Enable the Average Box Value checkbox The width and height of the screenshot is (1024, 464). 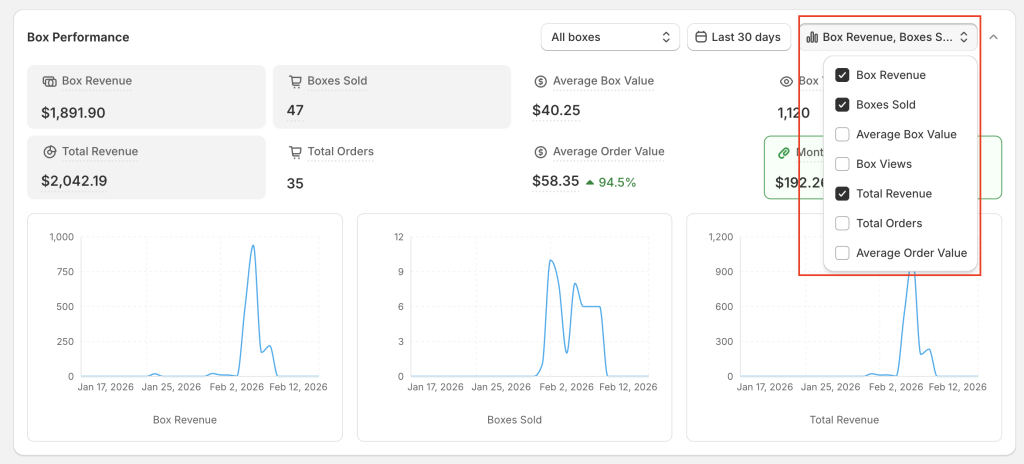pos(842,134)
